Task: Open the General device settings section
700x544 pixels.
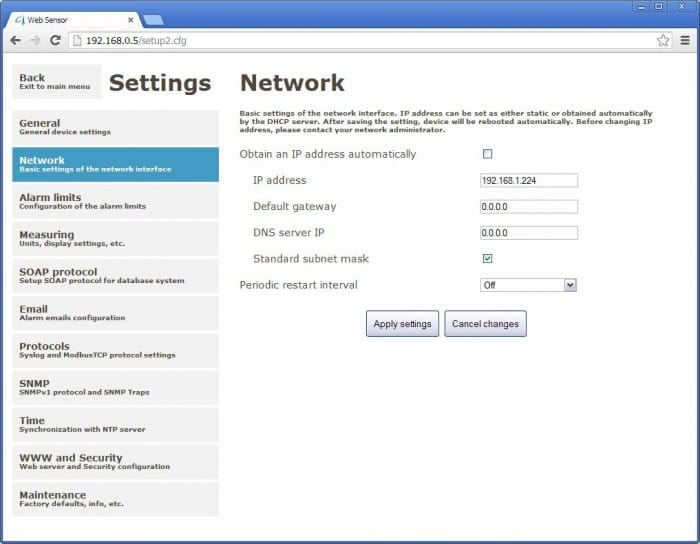Action: click(x=115, y=127)
